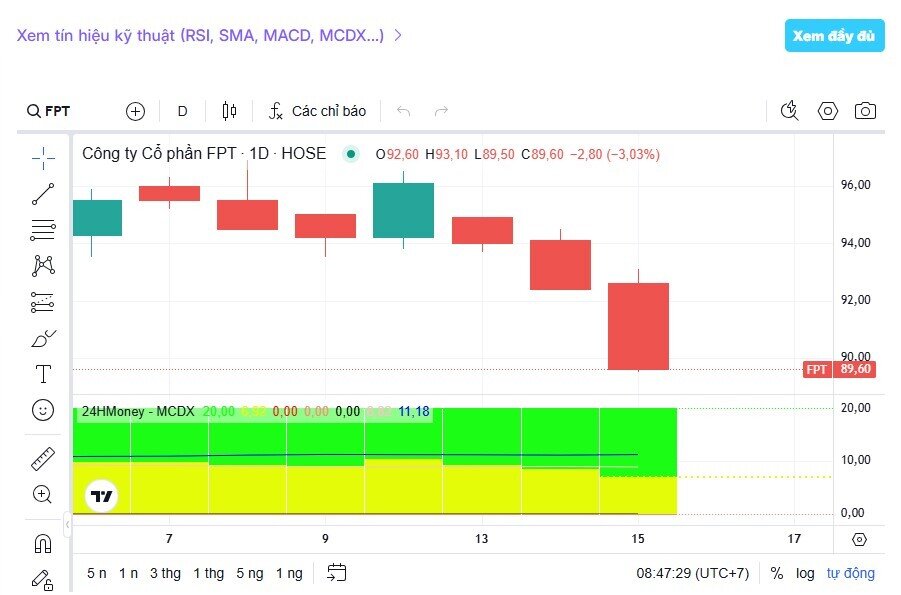Open the quick search lightning icon
The height and width of the screenshot is (595, 901).
tap(790, 110)
